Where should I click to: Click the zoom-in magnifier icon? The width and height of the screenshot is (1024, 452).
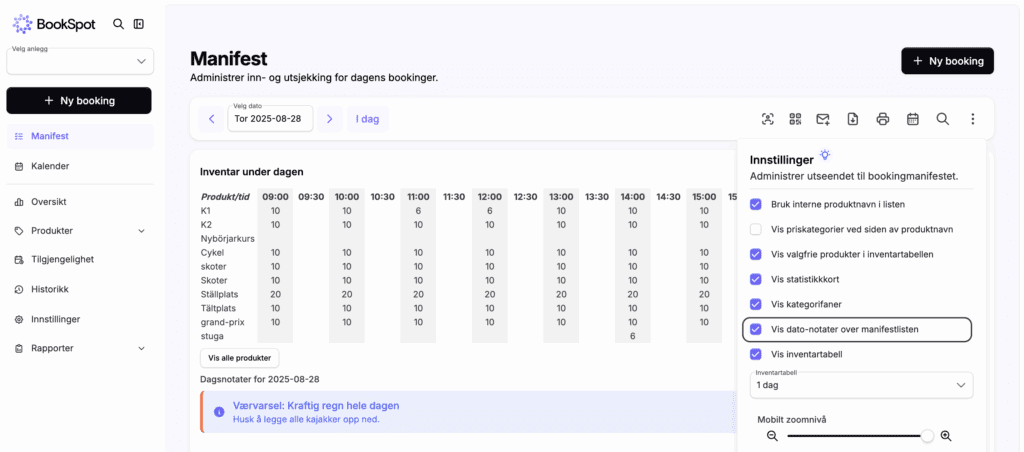(946, 436)
